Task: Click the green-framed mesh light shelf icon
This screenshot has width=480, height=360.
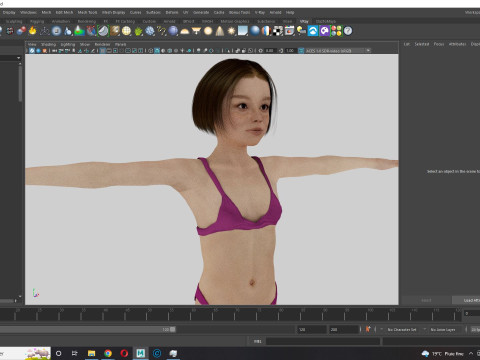Action: 103,31
